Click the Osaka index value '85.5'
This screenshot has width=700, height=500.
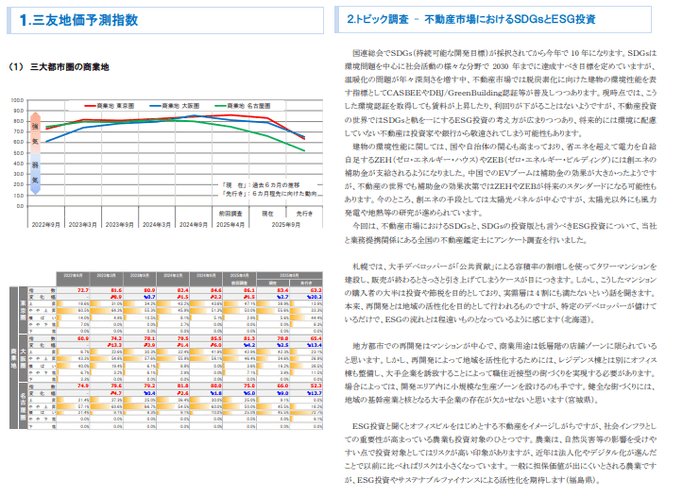point(216,338)
